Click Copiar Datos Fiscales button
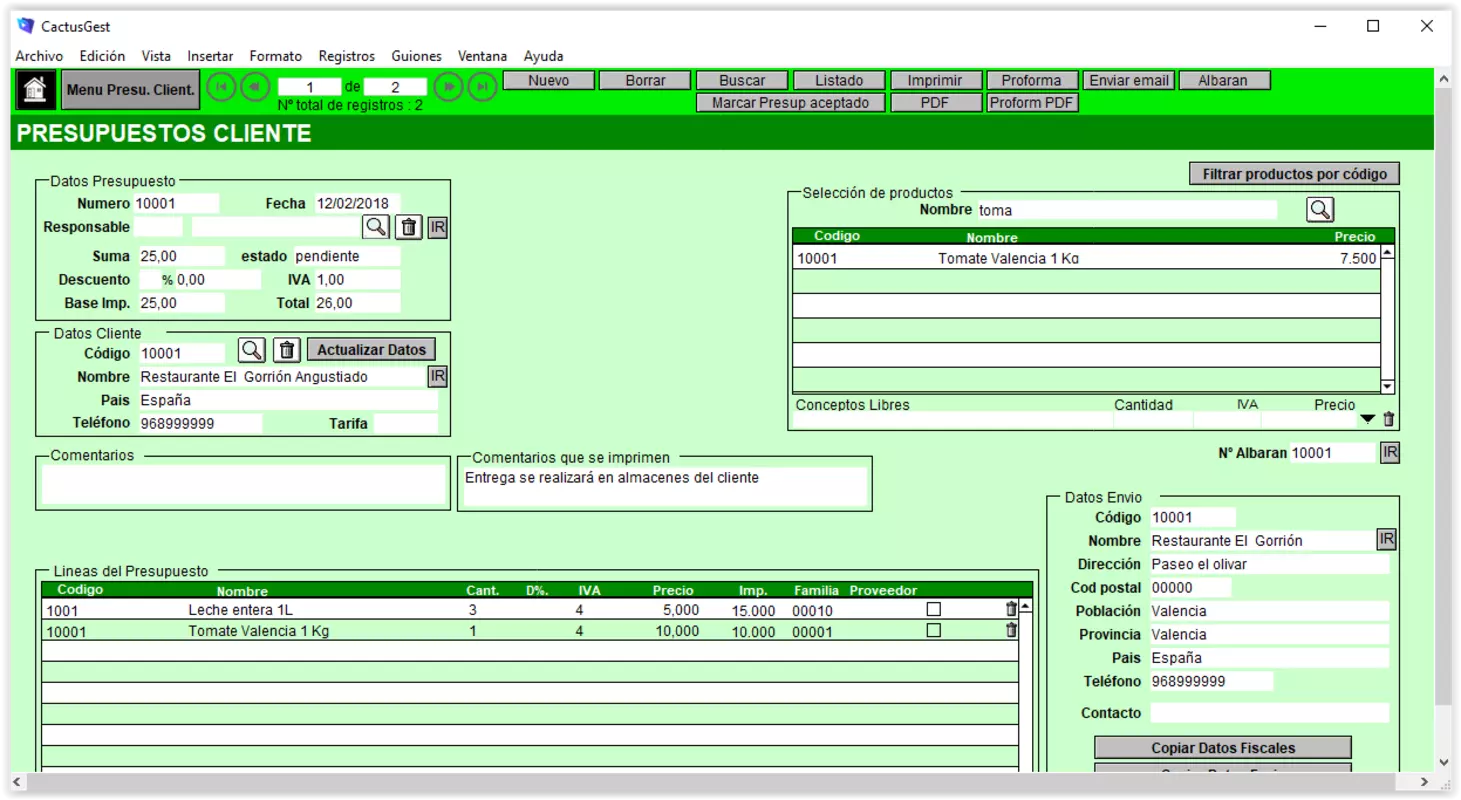The width and height of the screenshot is (1461, 800). [1223, 748]
